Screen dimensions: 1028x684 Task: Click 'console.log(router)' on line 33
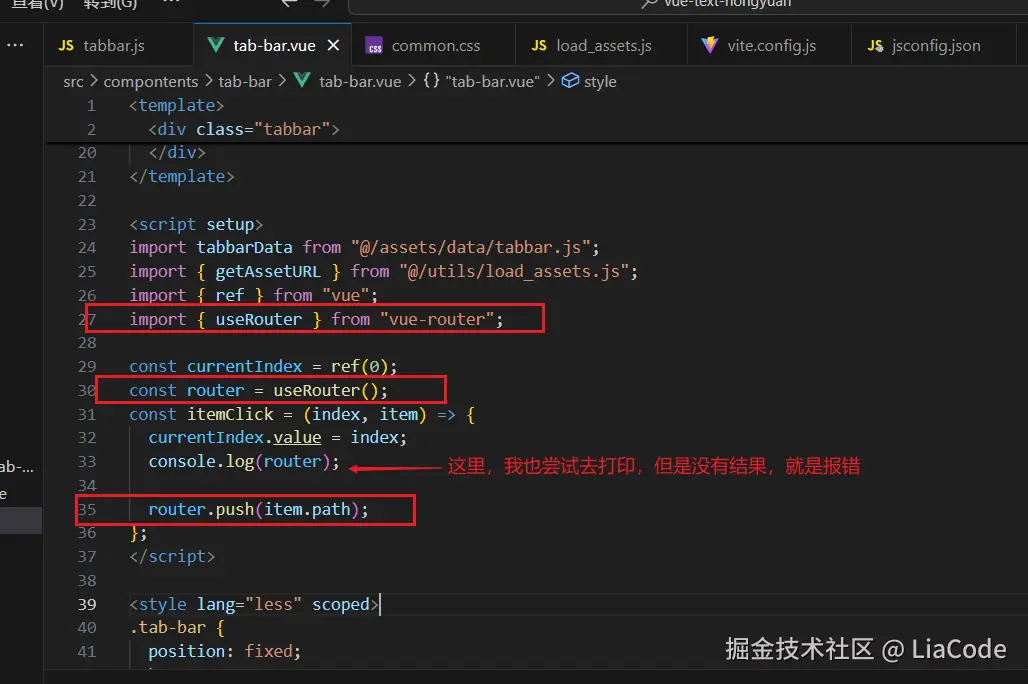tap(239, 462)
